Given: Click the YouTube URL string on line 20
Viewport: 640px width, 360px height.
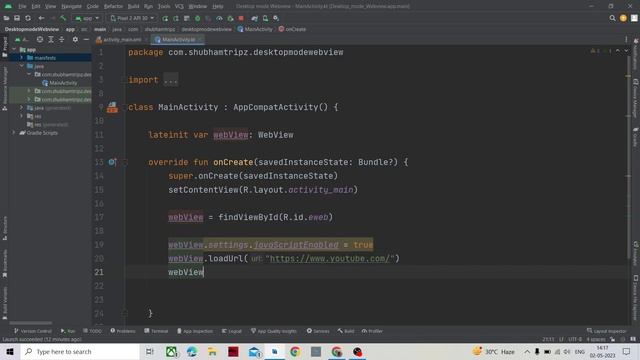Looking at the screenshot, I should 330,258.
